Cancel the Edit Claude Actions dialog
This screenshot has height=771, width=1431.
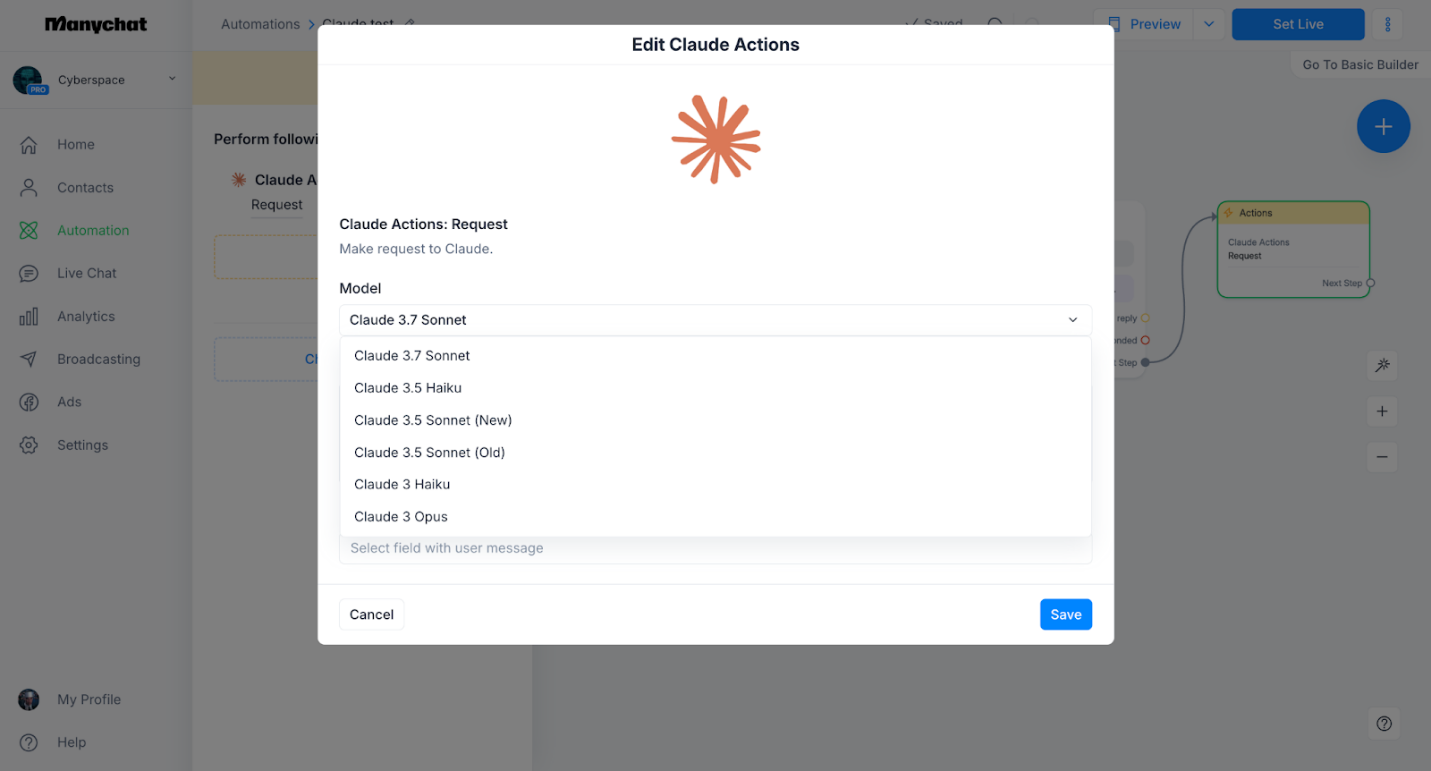pyautogui.click(x=371, y=614)
